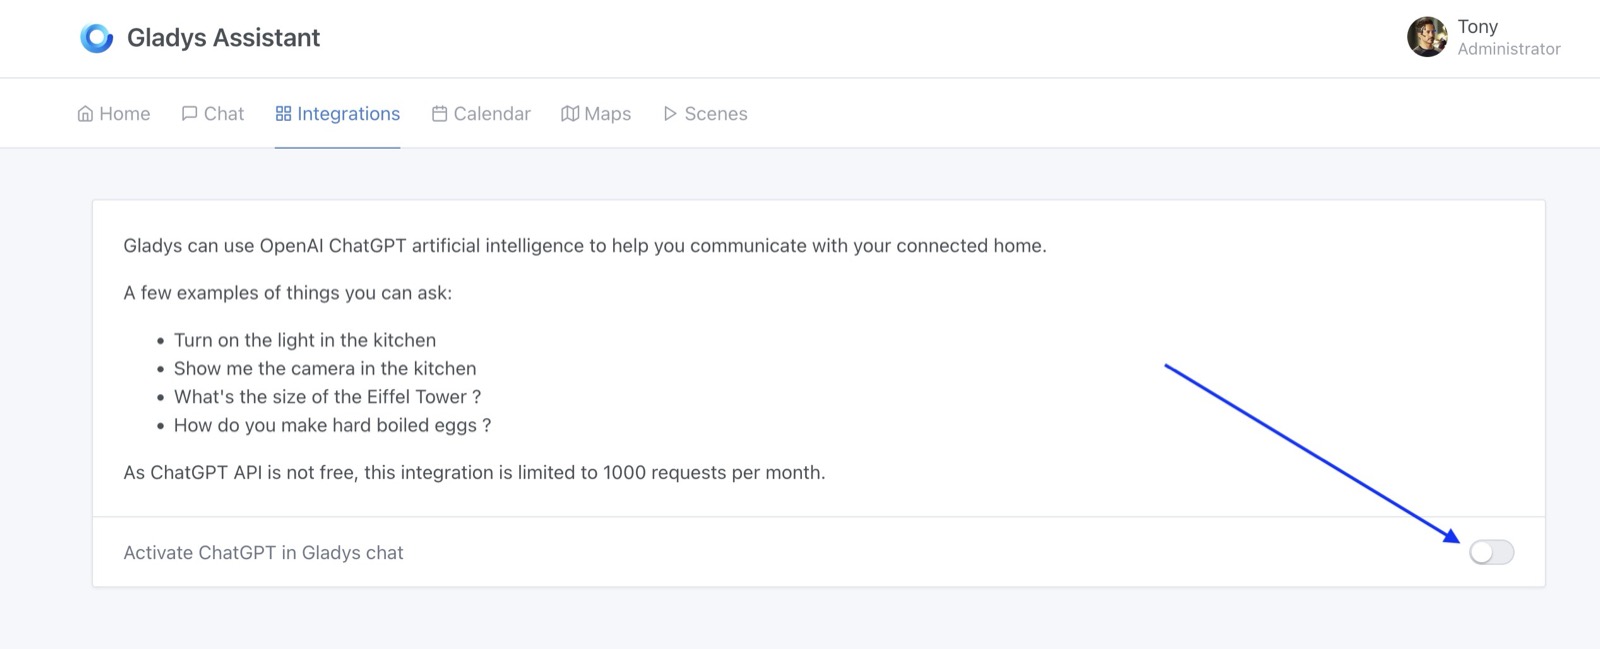Navigate to the Maps tab

pos(607,114)
